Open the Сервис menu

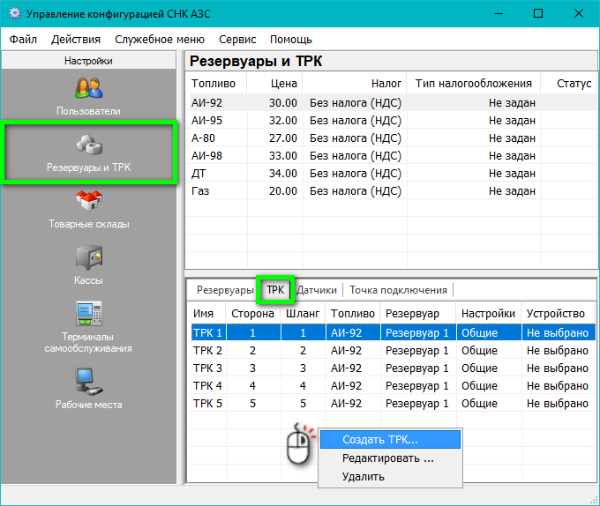(x=237, y=39)
